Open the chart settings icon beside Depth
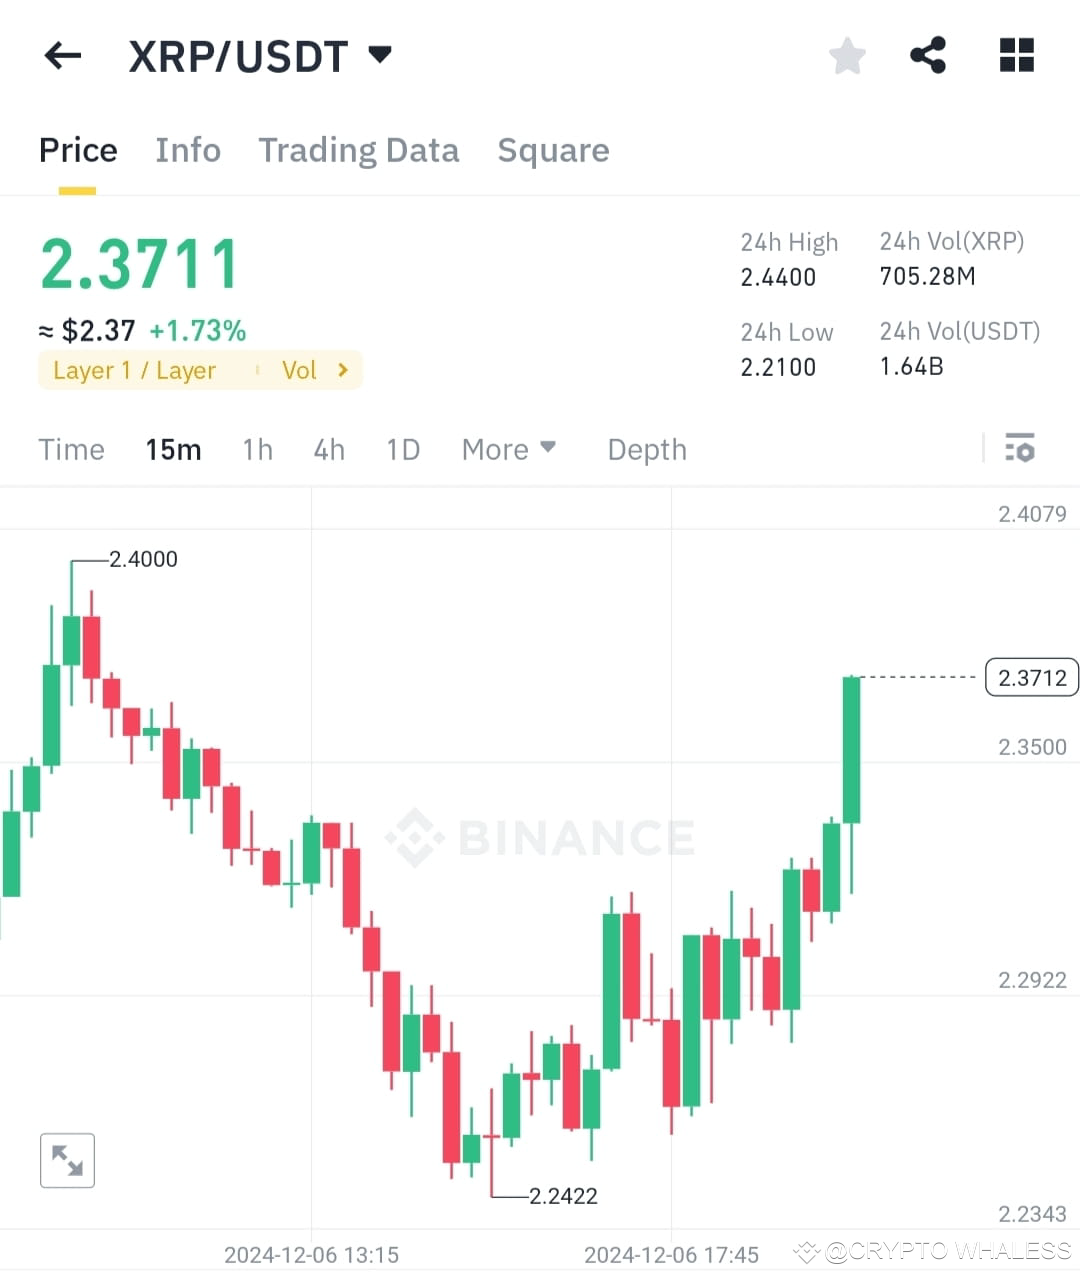 click(x=1020, y=449)
